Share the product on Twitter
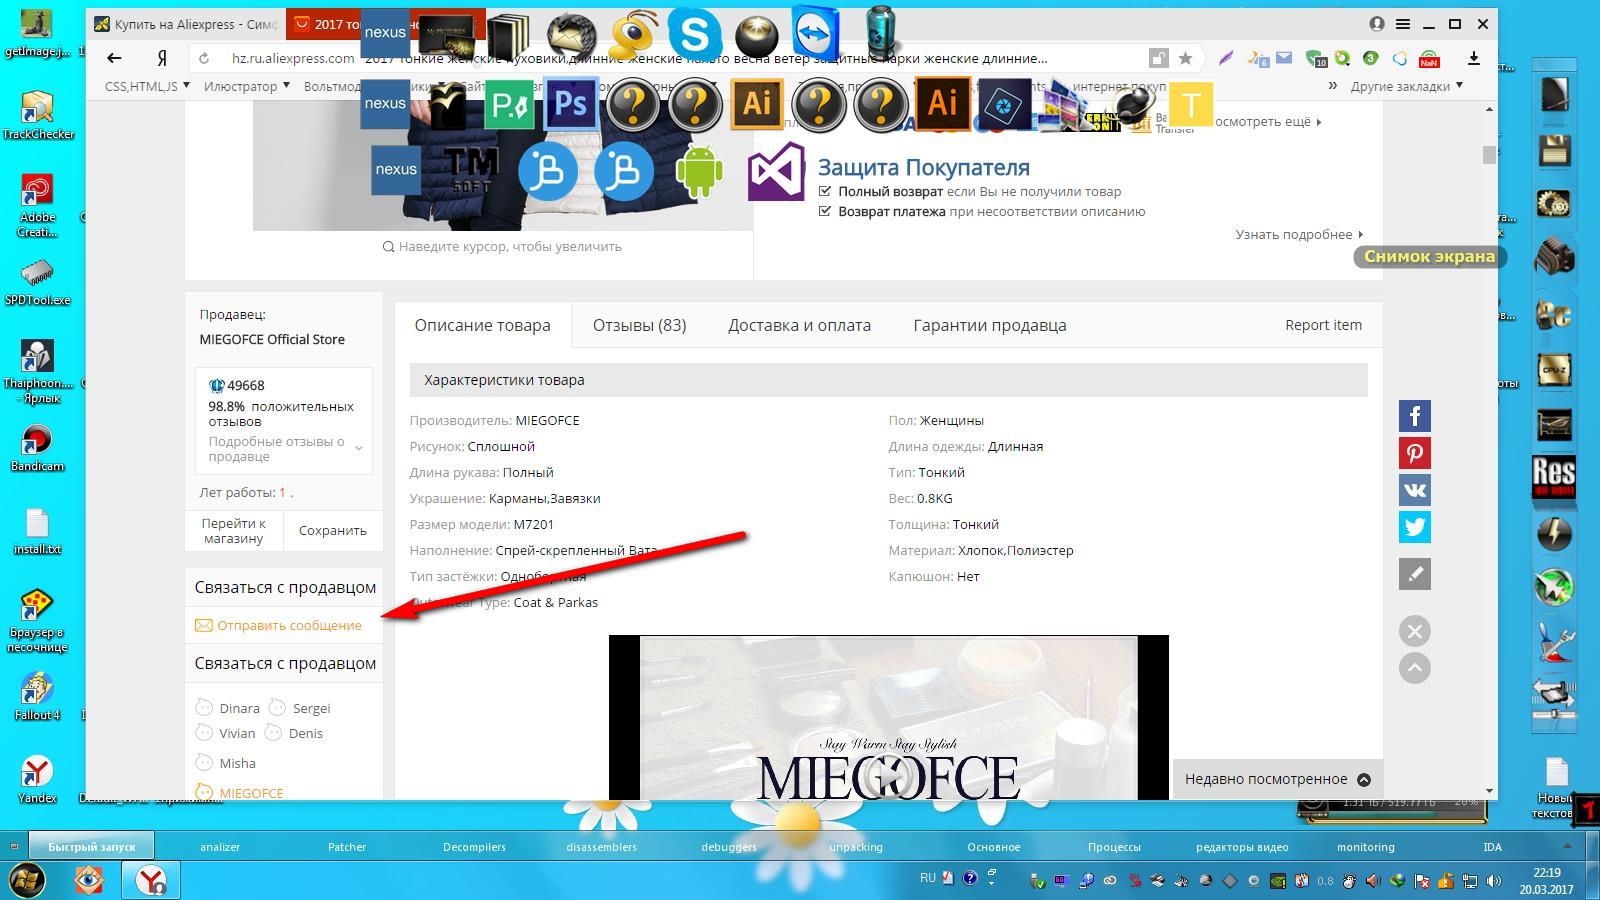The image size is (1600, 900). [x=1414, y=527]
